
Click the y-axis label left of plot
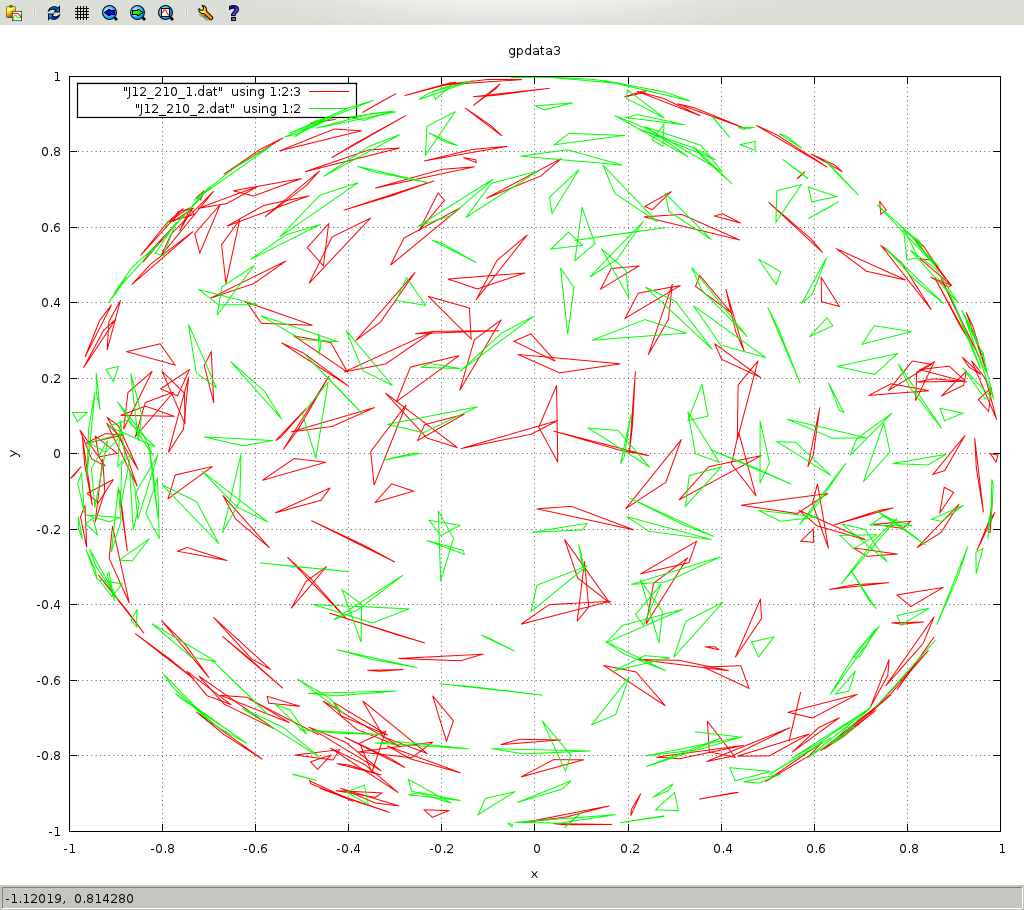point(13,453)
